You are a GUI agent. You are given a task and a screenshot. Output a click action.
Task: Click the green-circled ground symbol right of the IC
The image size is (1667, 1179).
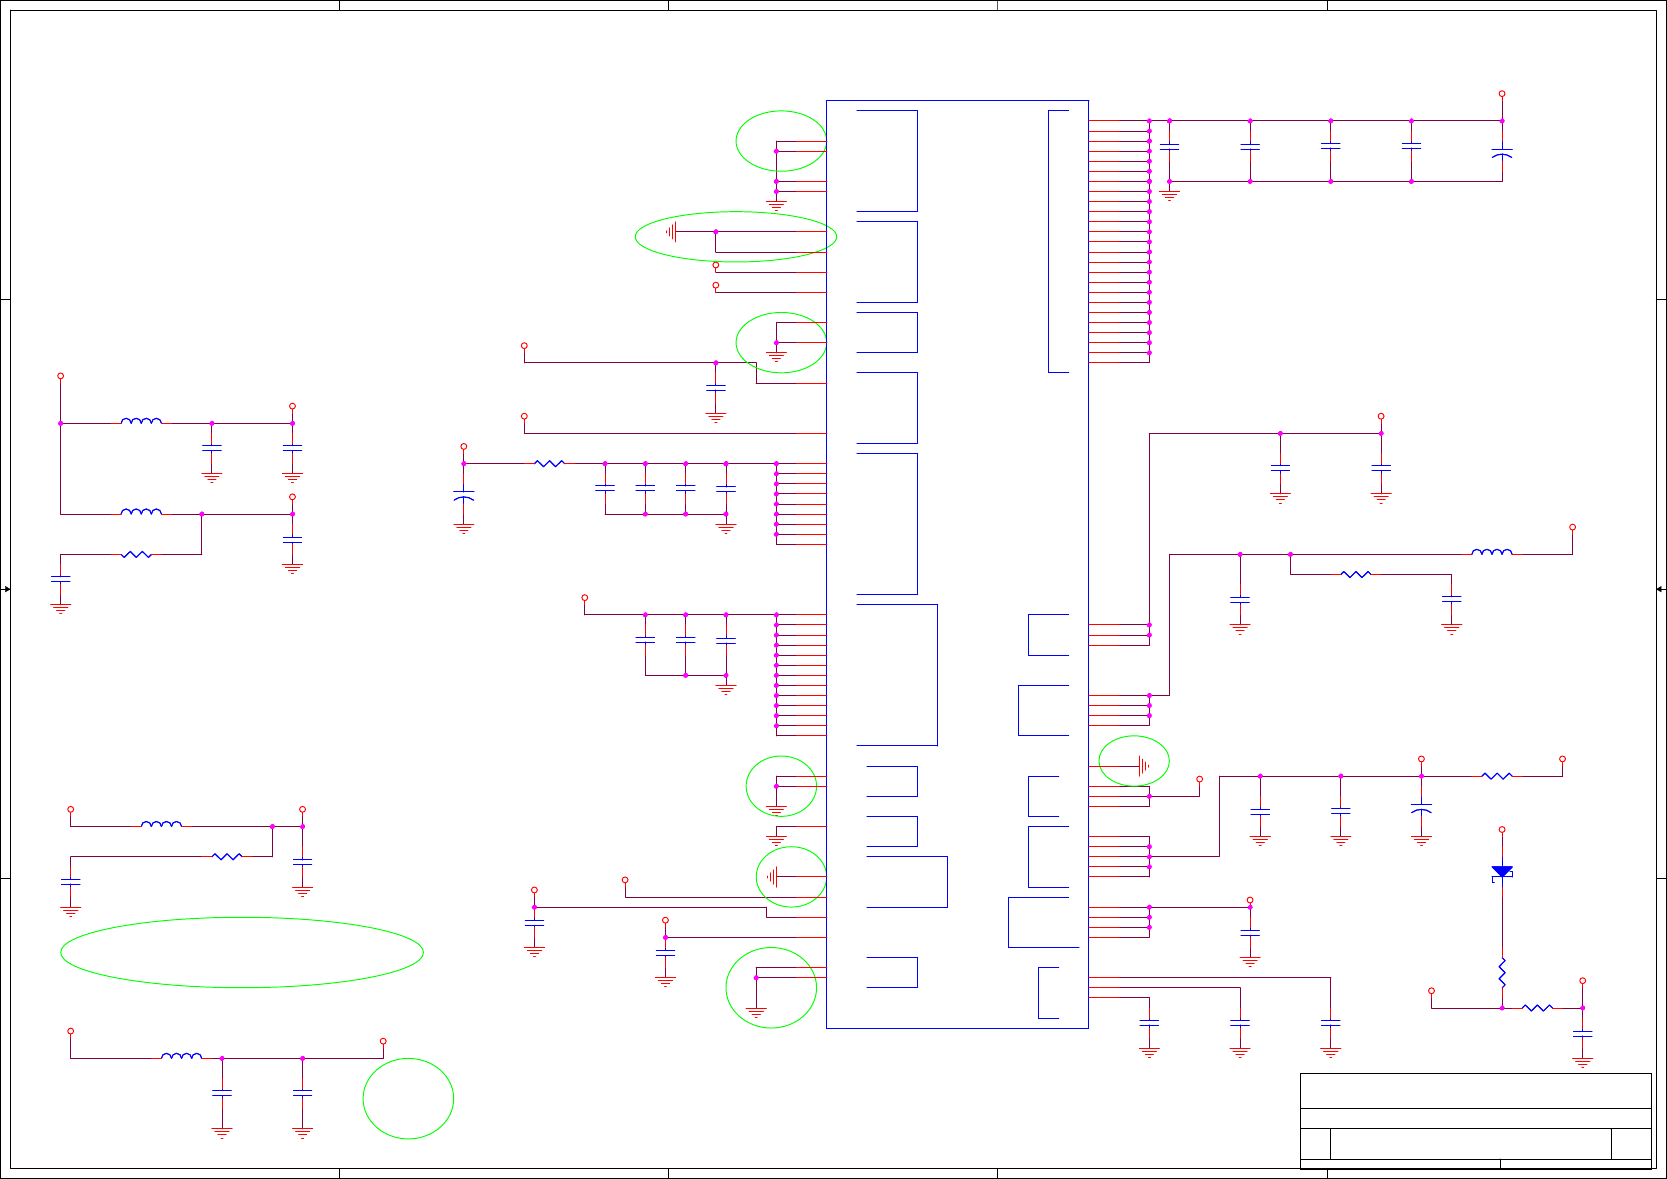click(x=1134, y=761)
